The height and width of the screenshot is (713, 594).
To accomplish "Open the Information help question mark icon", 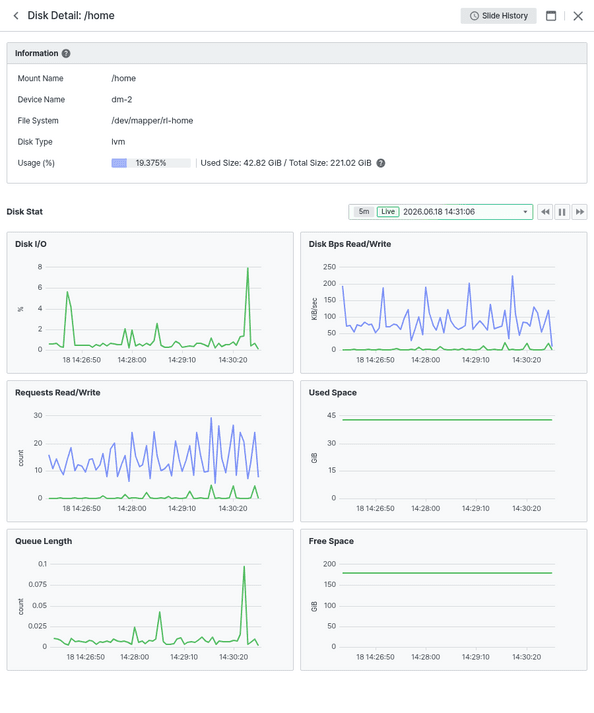I will point(66,54).
